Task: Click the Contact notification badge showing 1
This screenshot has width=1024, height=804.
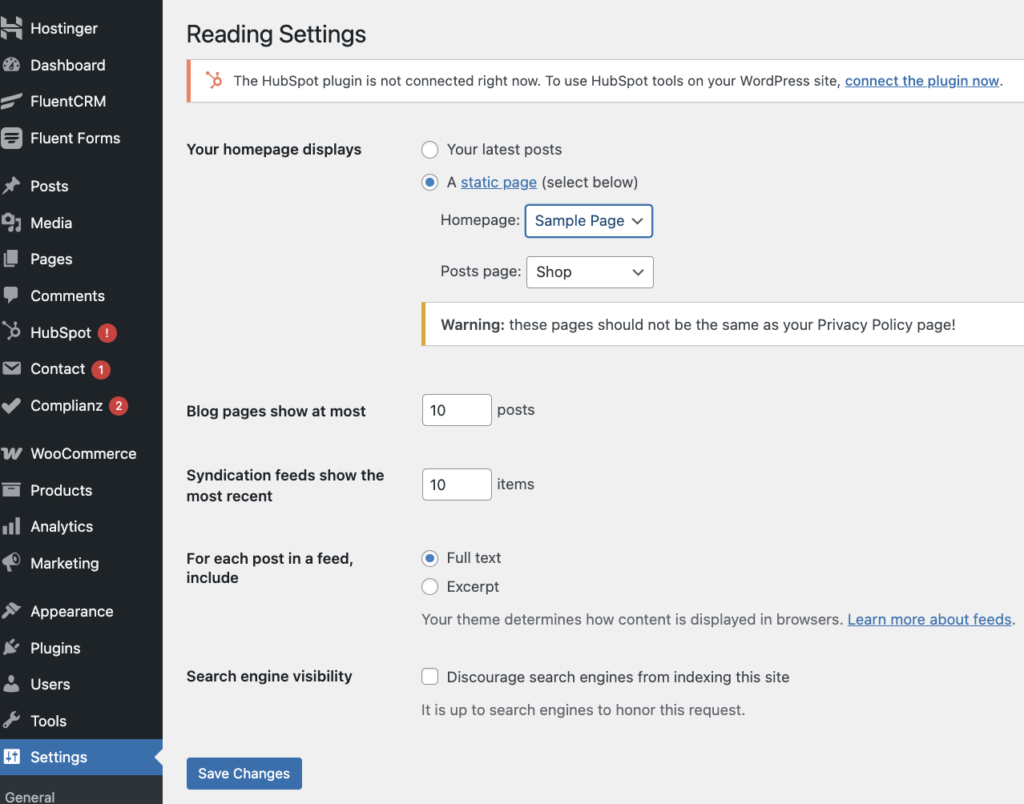Action: pyautogui.click(x=101, y=370)
